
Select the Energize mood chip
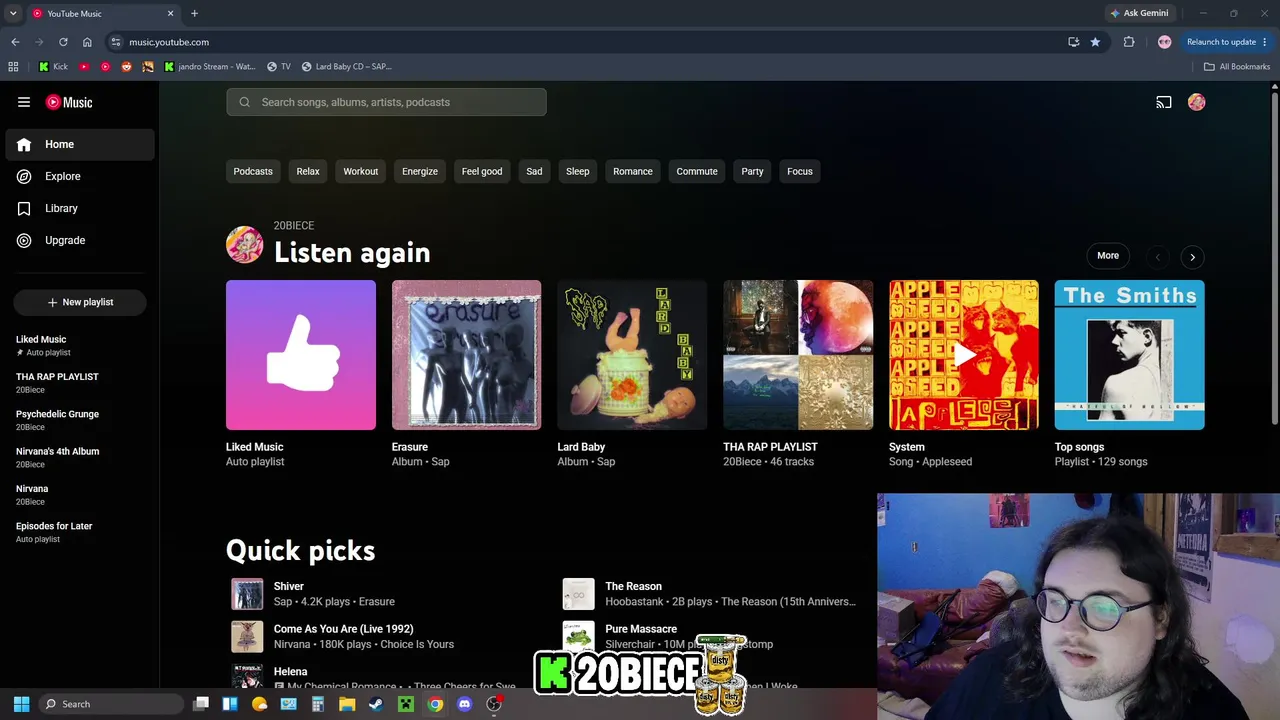[x=420, y=171]
